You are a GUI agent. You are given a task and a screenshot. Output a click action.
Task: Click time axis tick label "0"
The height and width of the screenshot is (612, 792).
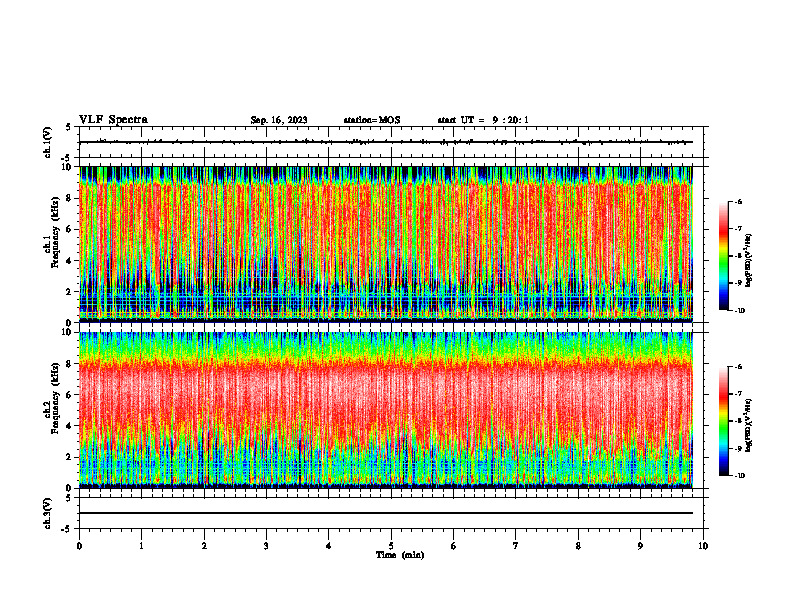[79, 546]
